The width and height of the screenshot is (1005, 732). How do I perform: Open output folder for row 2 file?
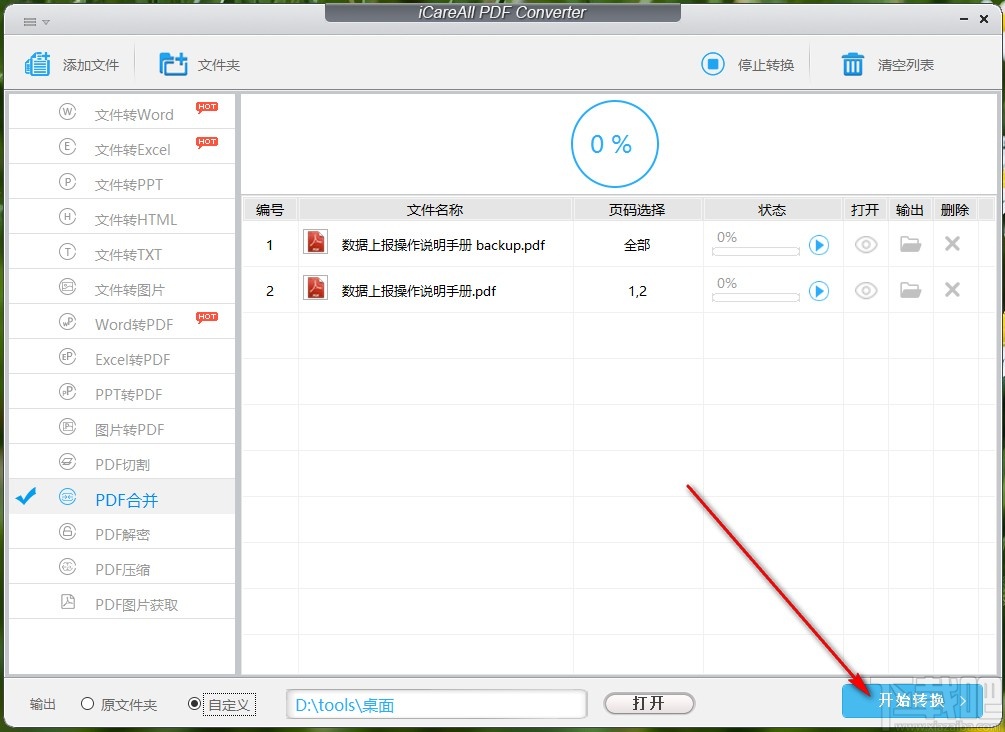(910, 290)
